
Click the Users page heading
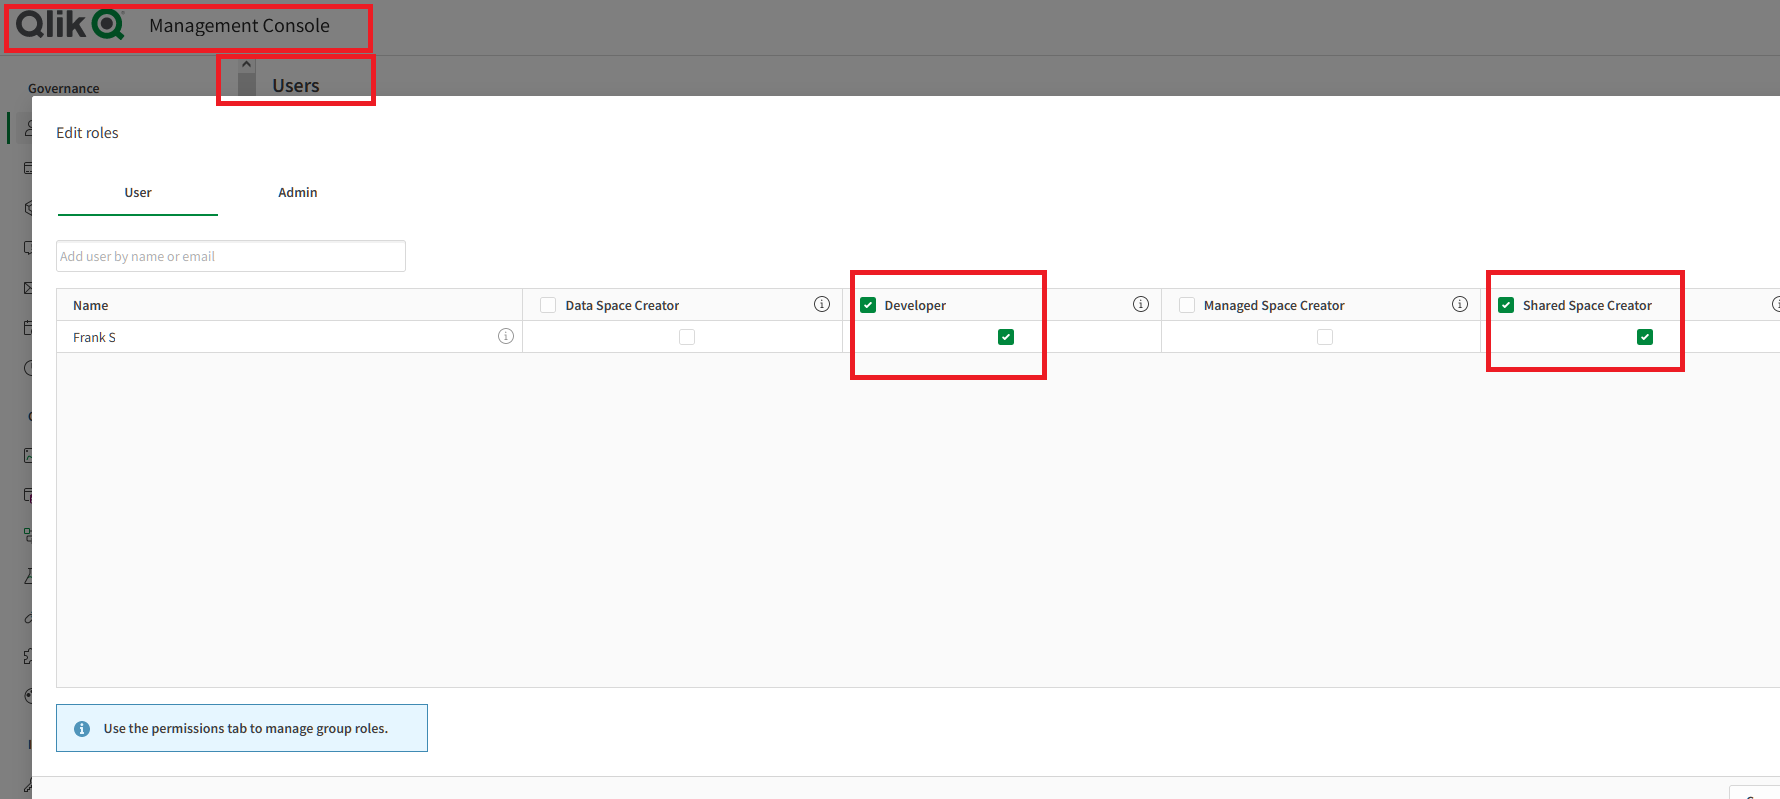click(x=296, y=86)
